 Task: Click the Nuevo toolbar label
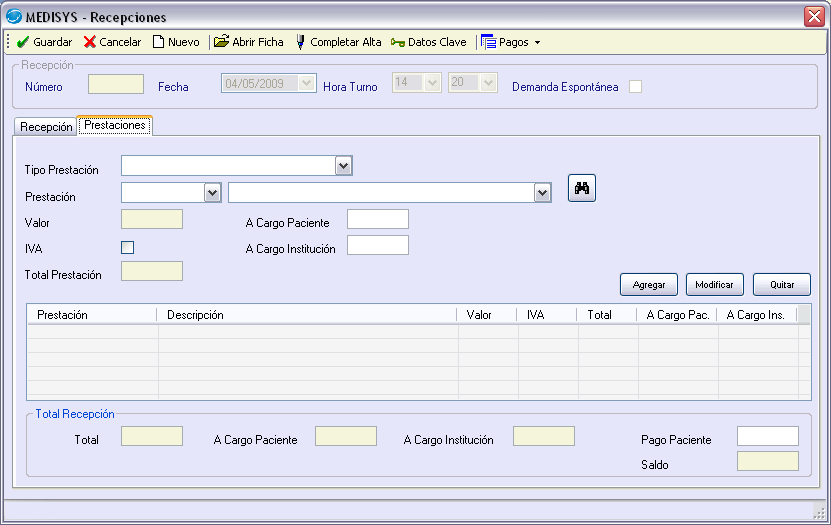pos(184,42)
